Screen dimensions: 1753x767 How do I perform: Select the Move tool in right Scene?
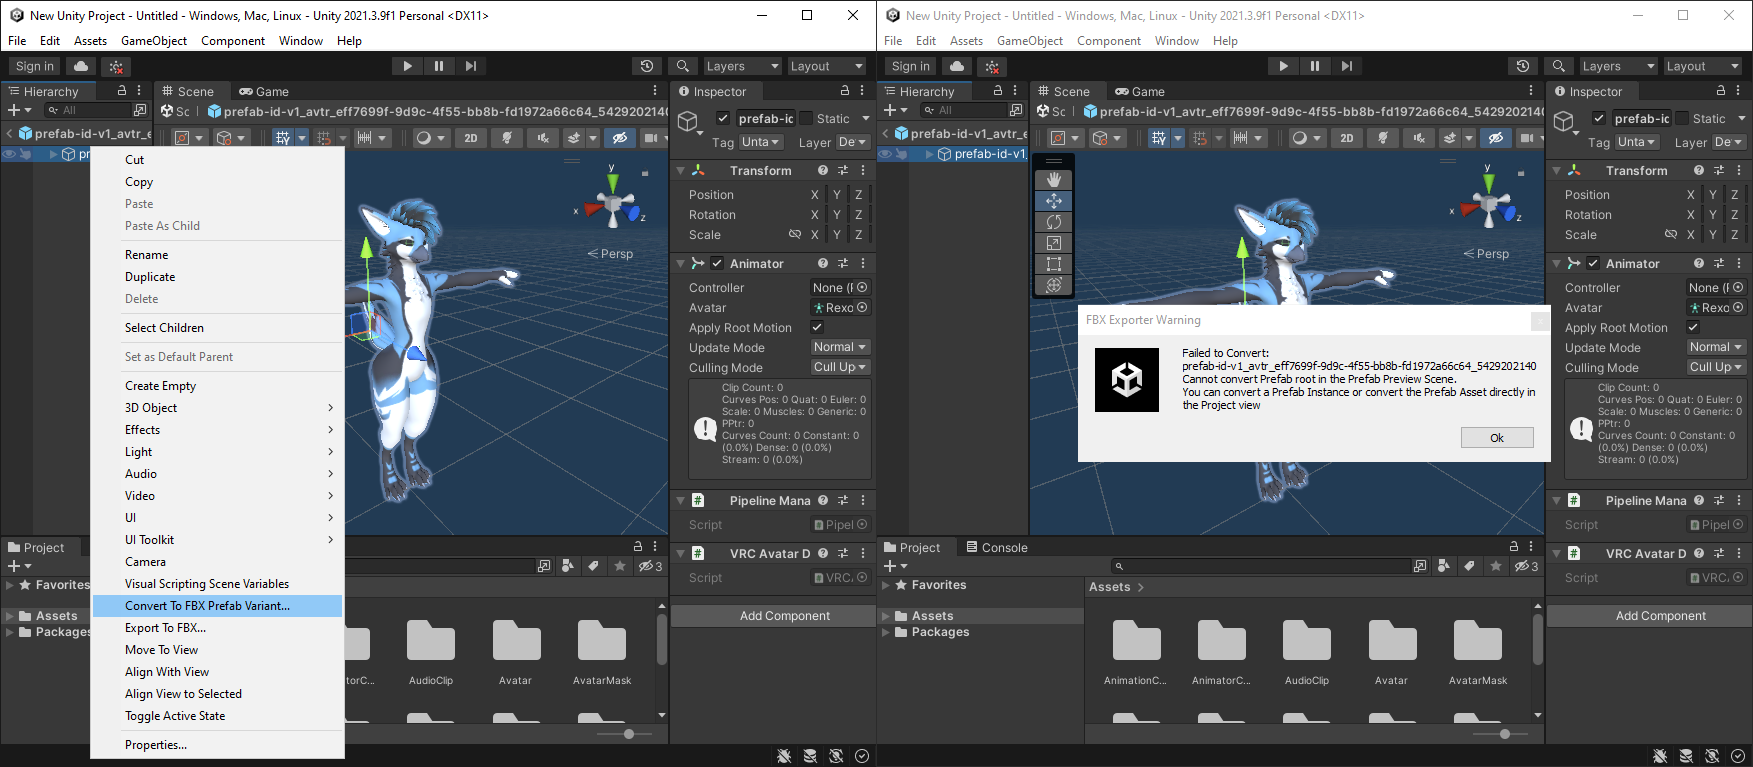pyautogui.click(x=1054, y=201)
